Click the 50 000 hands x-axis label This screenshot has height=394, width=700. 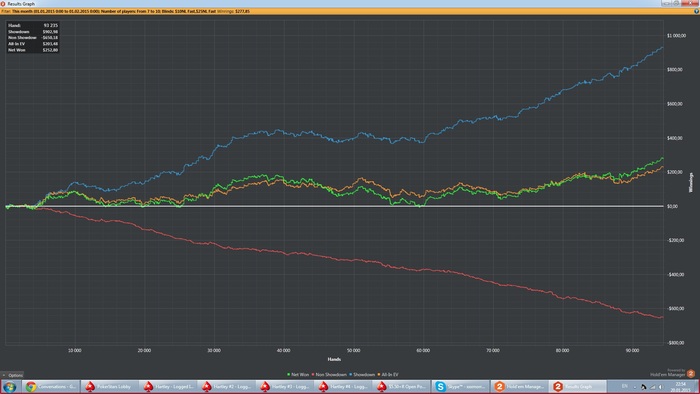click(353, 351)
